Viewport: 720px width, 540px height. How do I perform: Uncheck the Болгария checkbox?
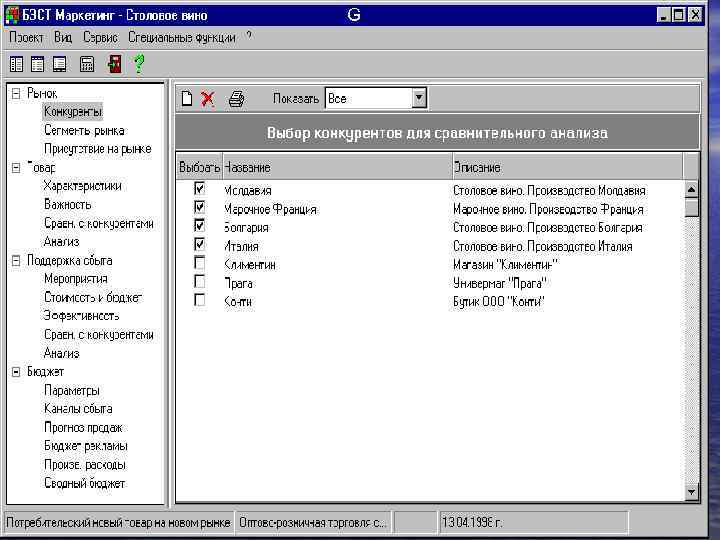[x=199, y=225]
